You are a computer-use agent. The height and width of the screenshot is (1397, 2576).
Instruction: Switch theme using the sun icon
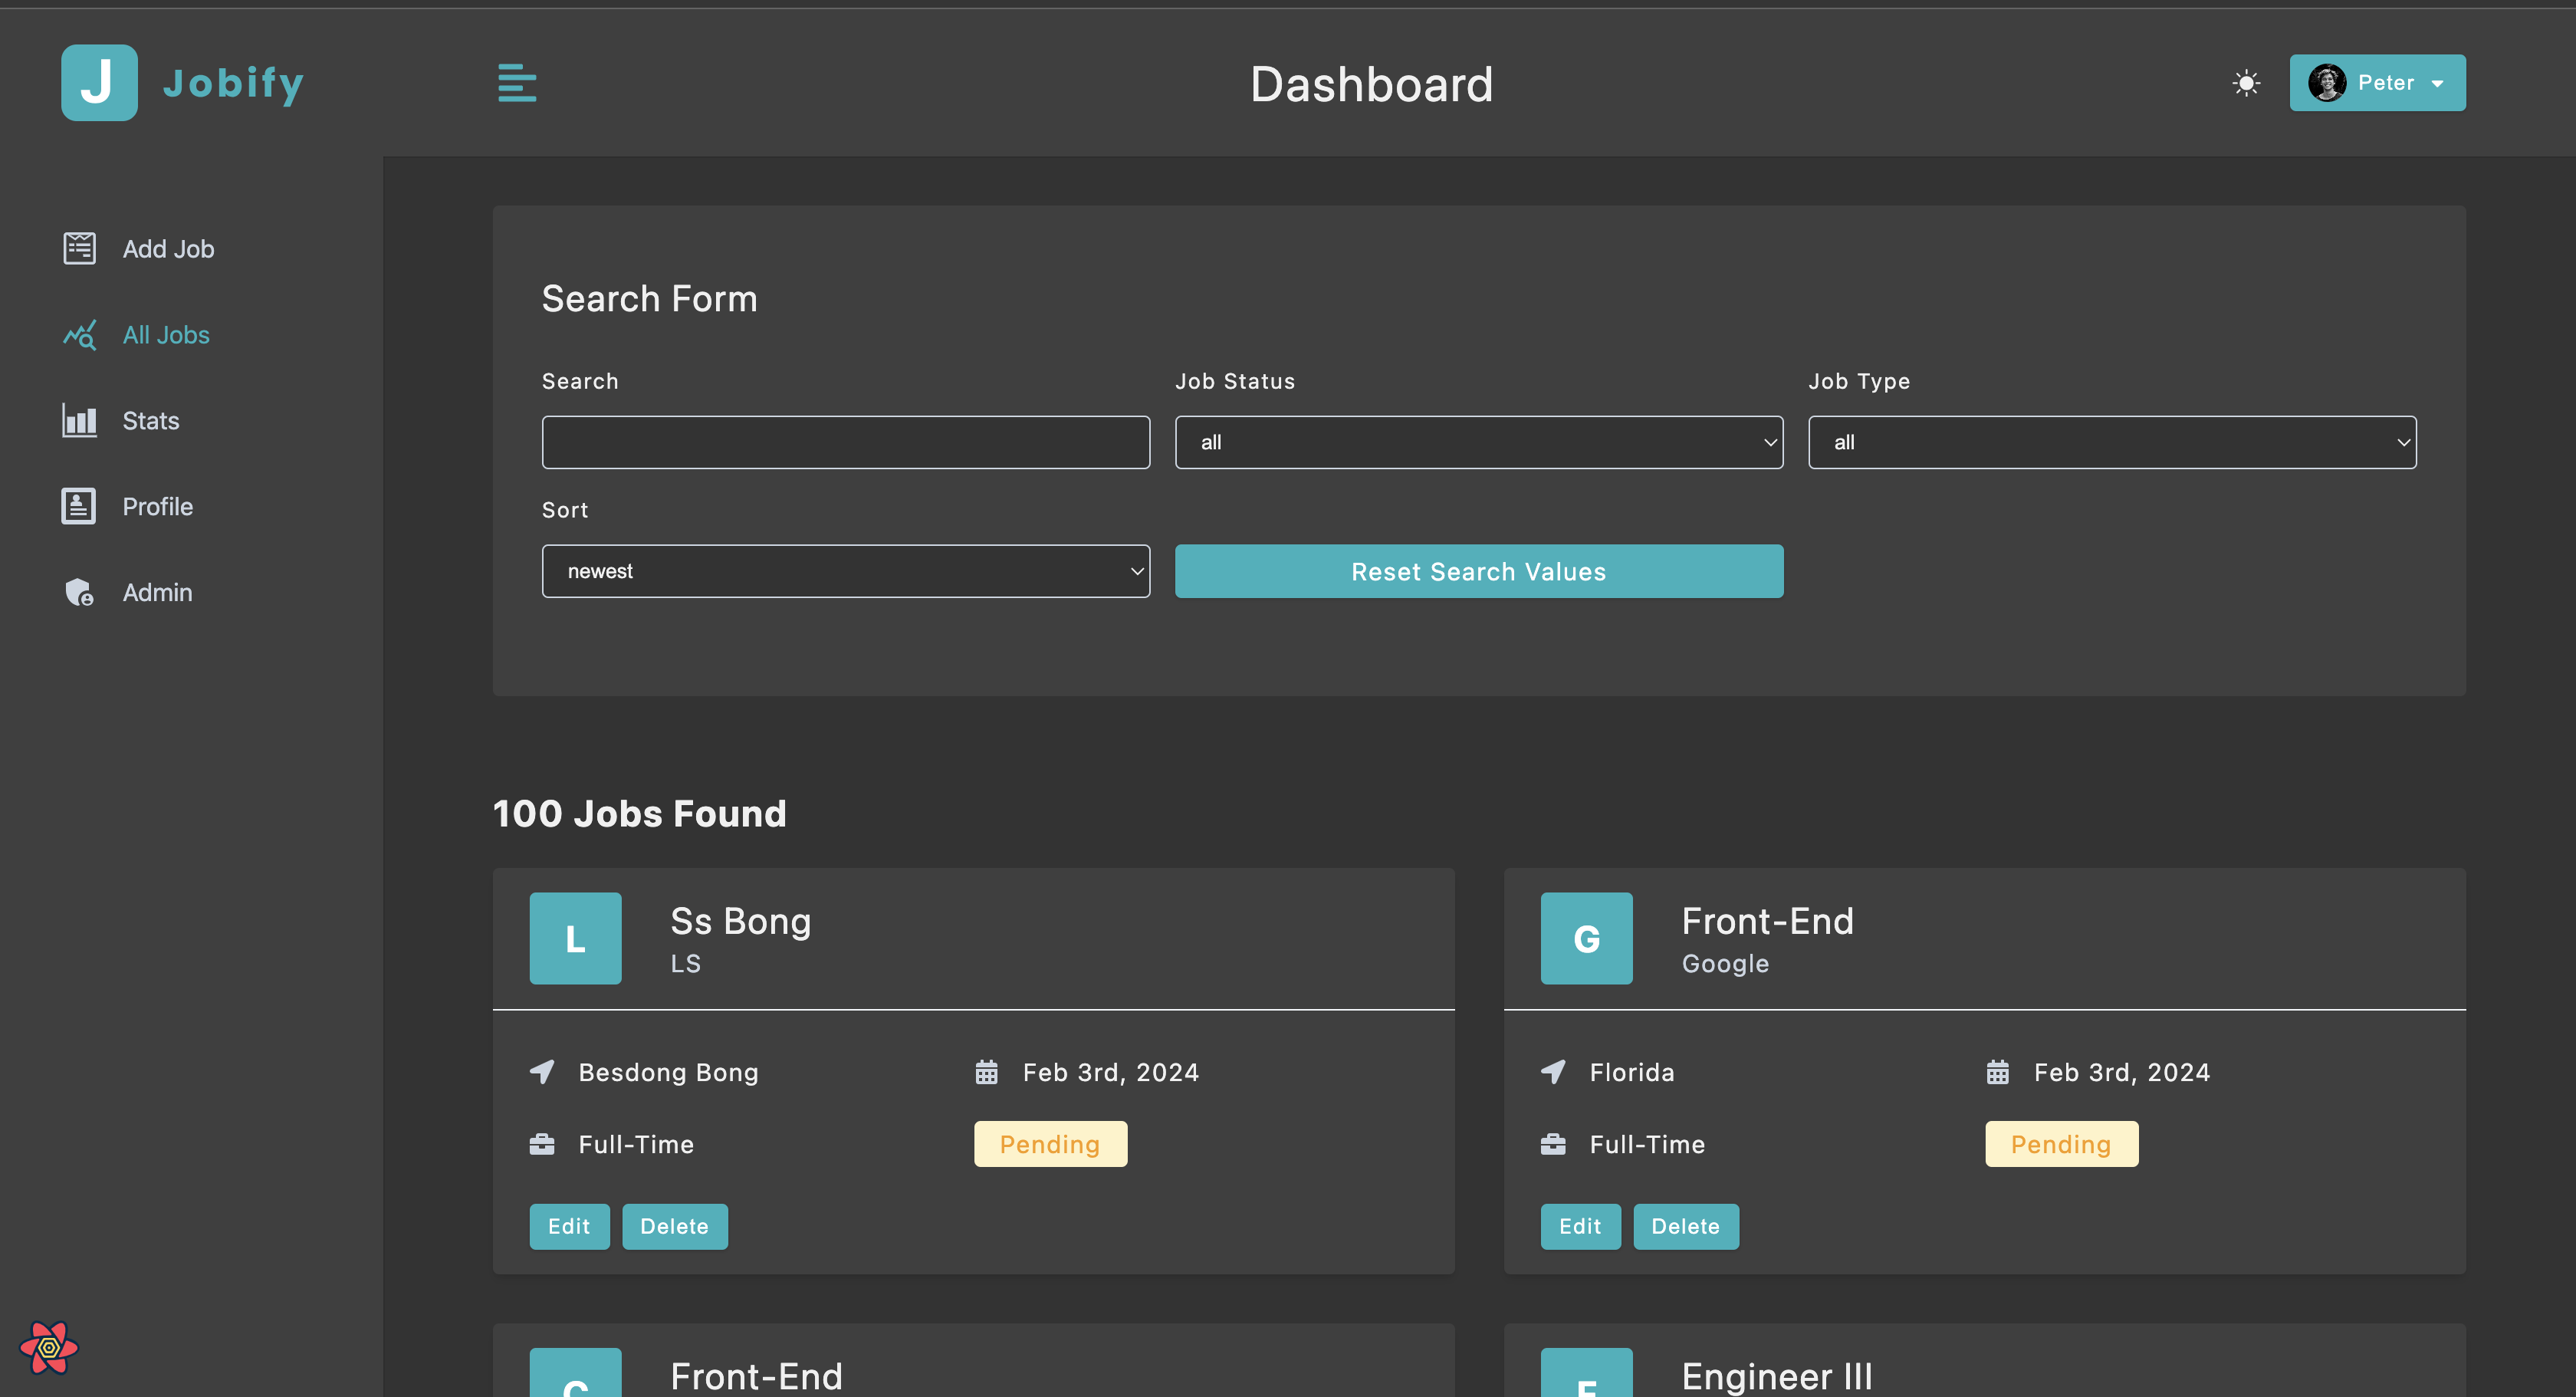[x=2246, y=83]
